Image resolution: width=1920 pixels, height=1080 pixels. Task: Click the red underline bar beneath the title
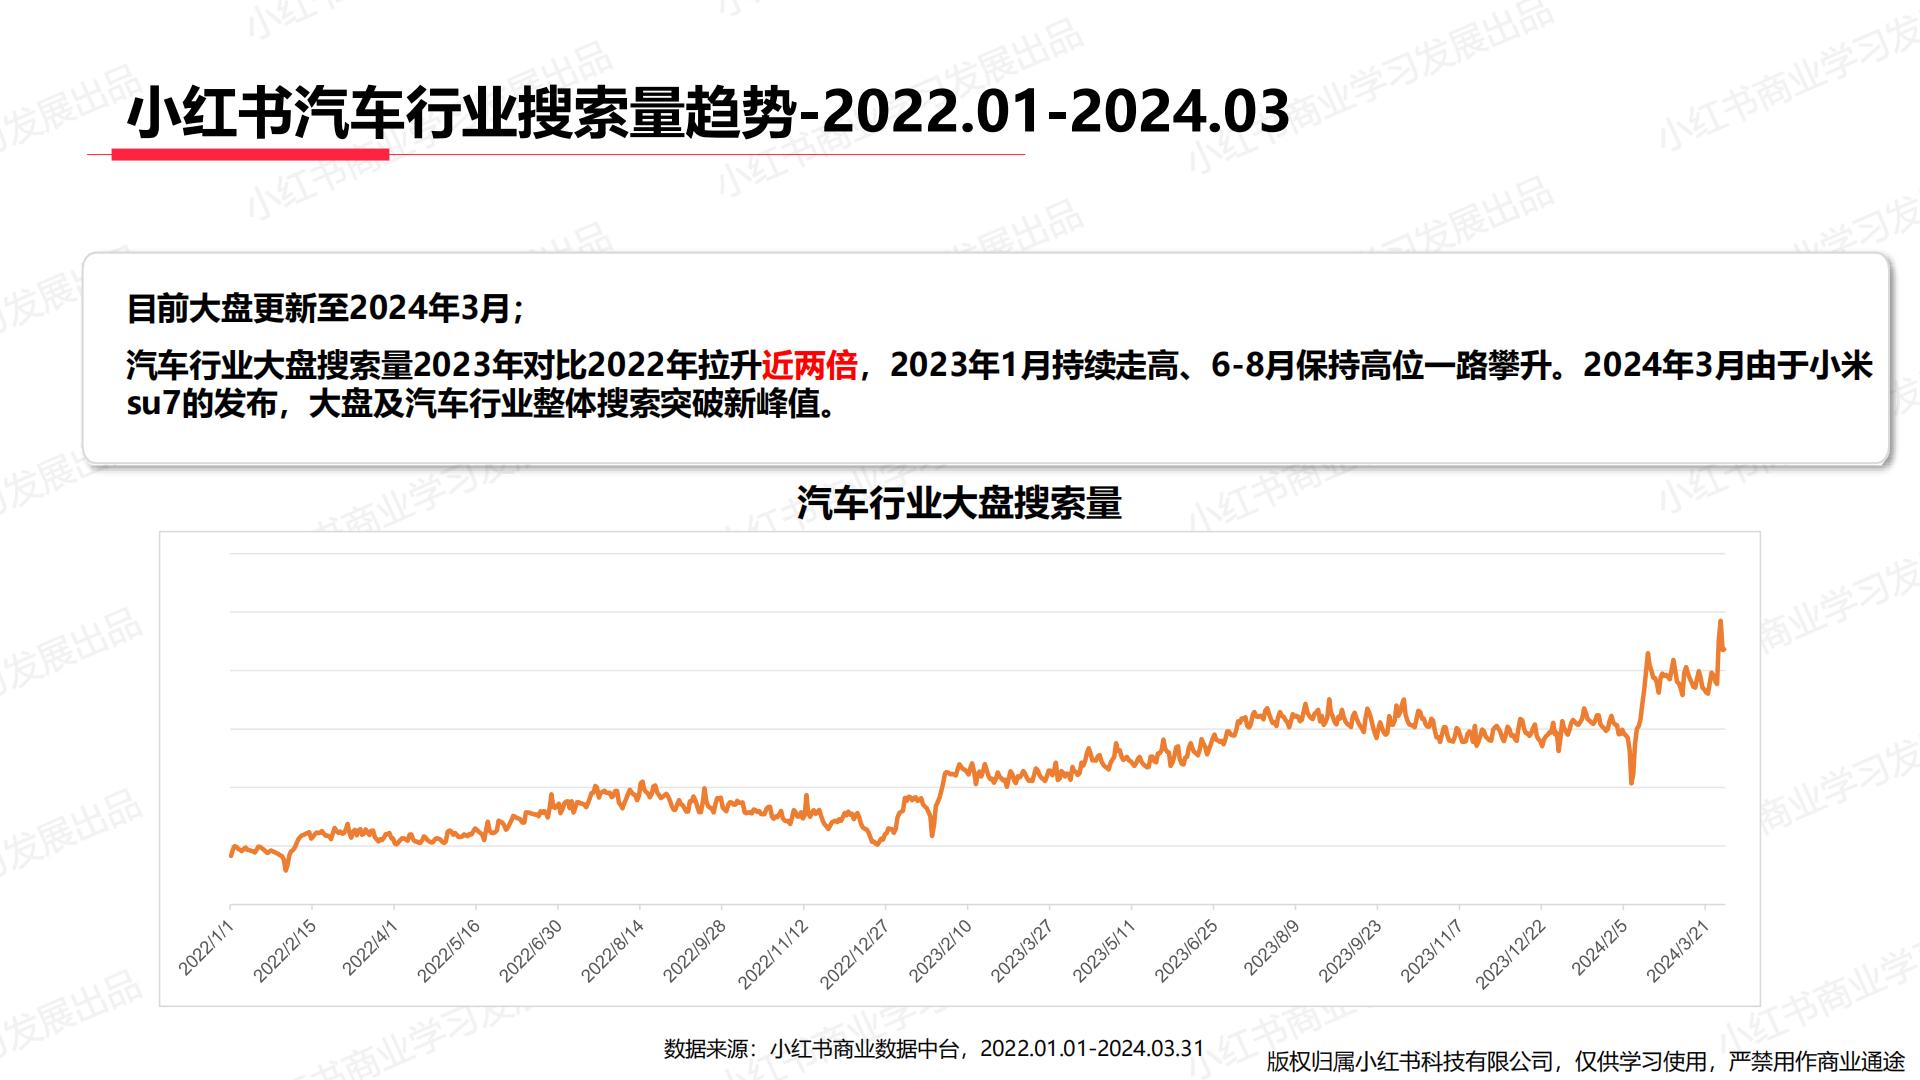coord(250,155)
